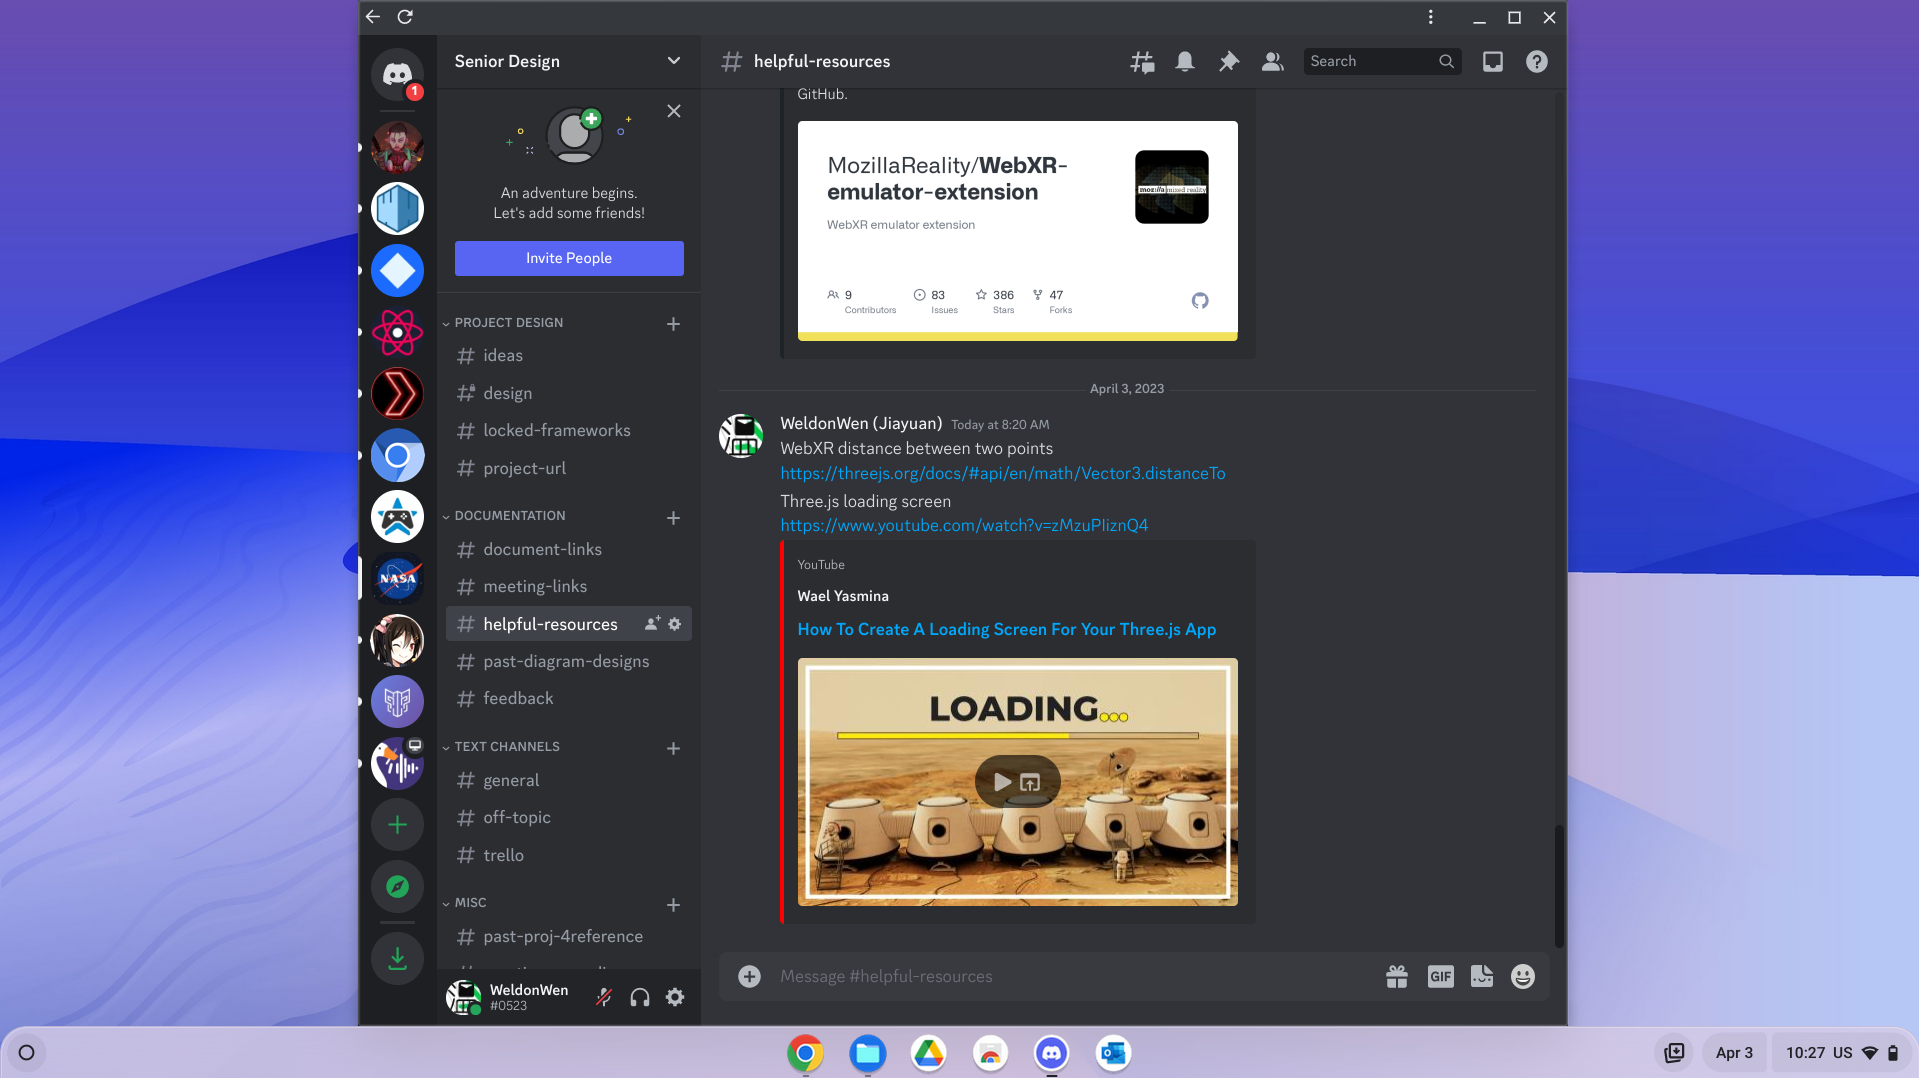Select the past-diagram-designs channel

(x=568, y=662)
